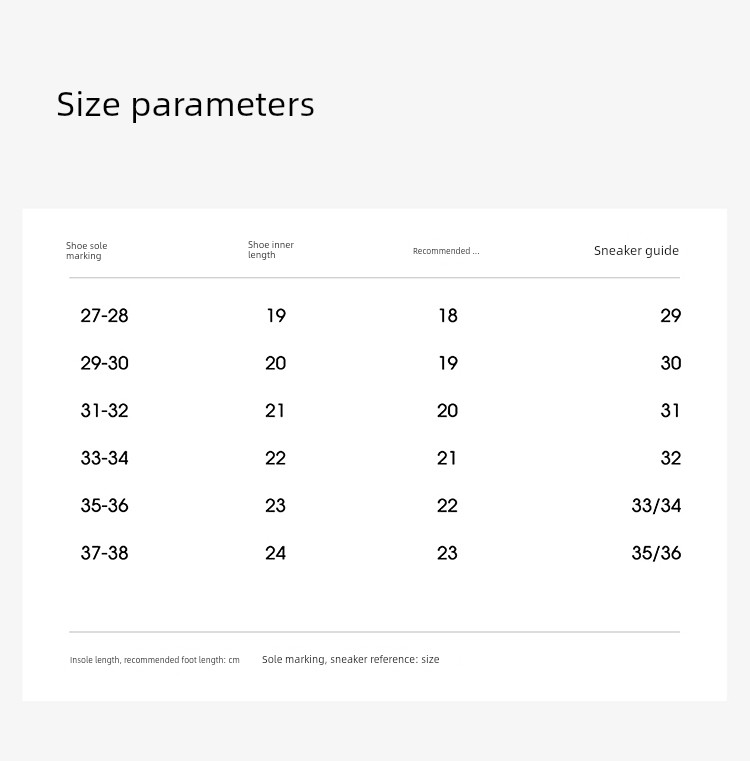The height and width of the screenshot is (761, 750).
Task: Select the Sneaker guide column header
Action: 636,250
